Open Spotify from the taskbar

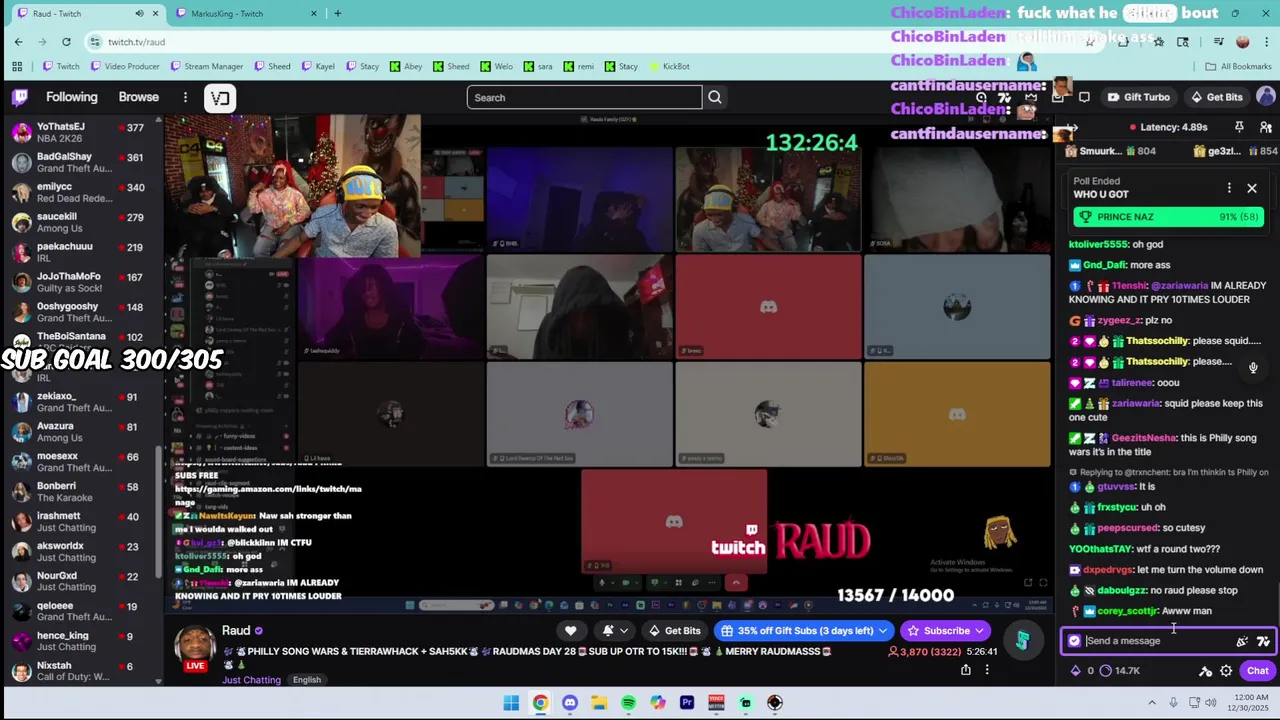628,703
